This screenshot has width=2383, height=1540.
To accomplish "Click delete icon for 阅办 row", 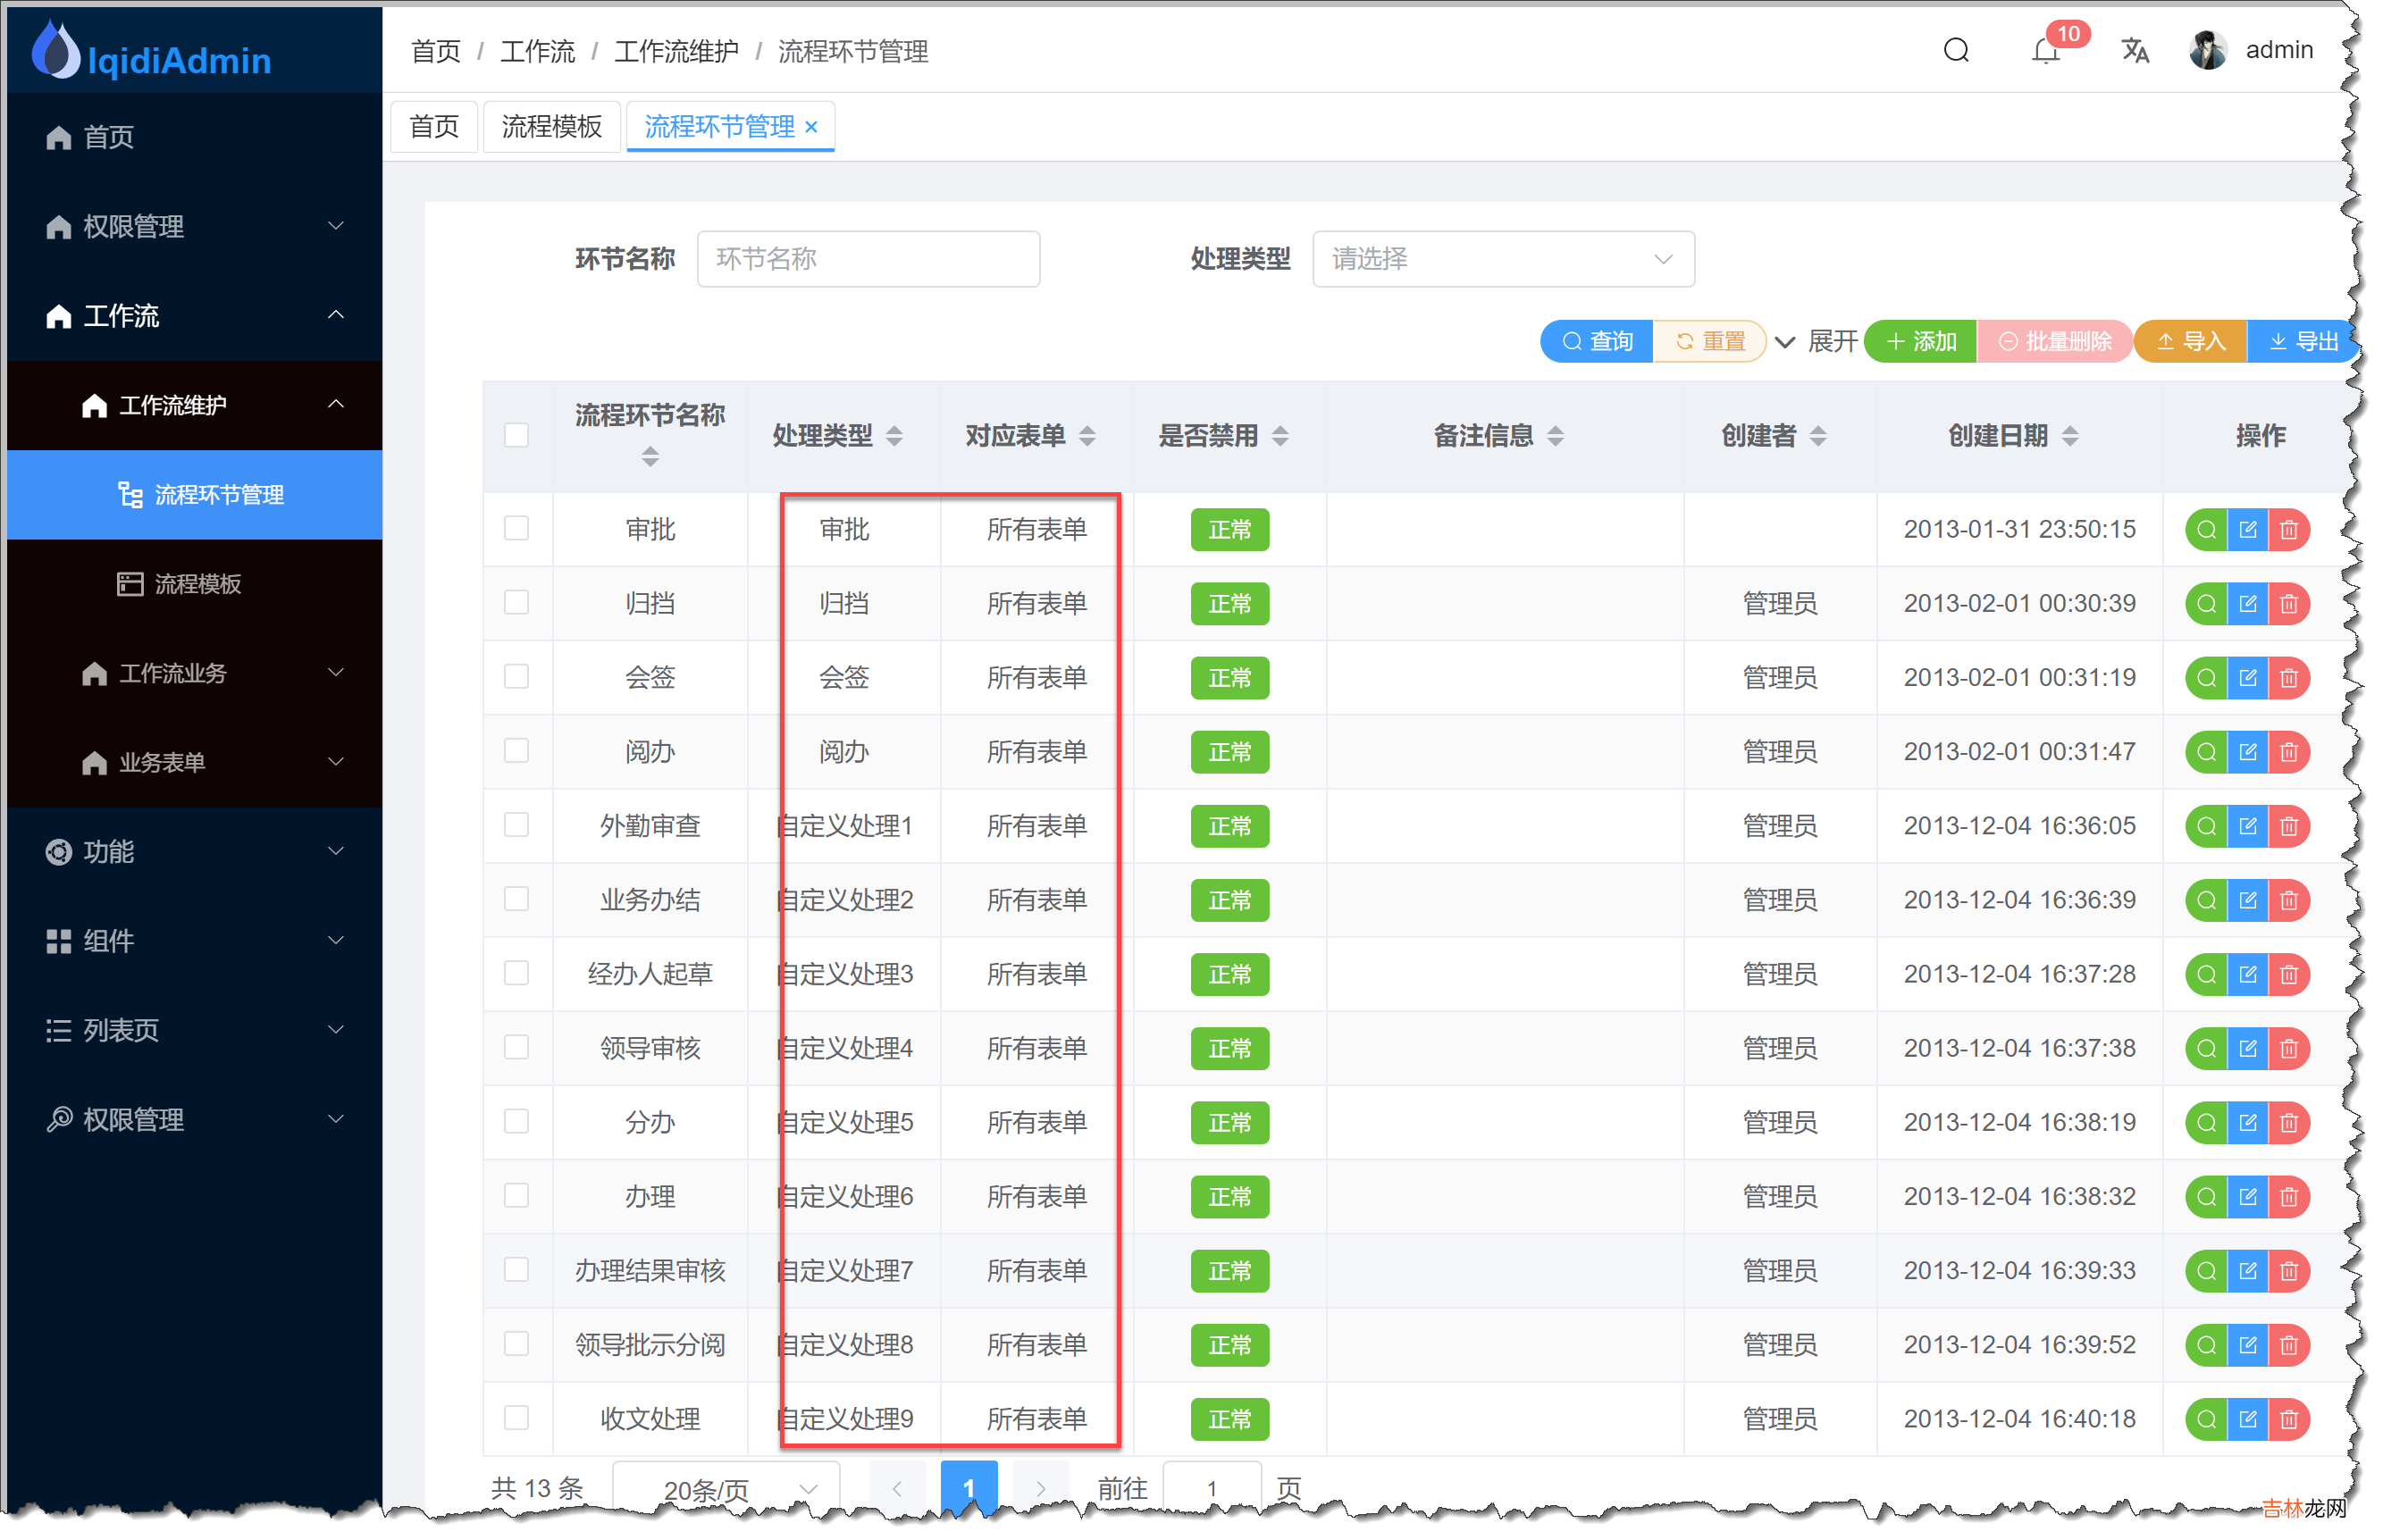I will pyautogui.click(x=2288, y=752).
